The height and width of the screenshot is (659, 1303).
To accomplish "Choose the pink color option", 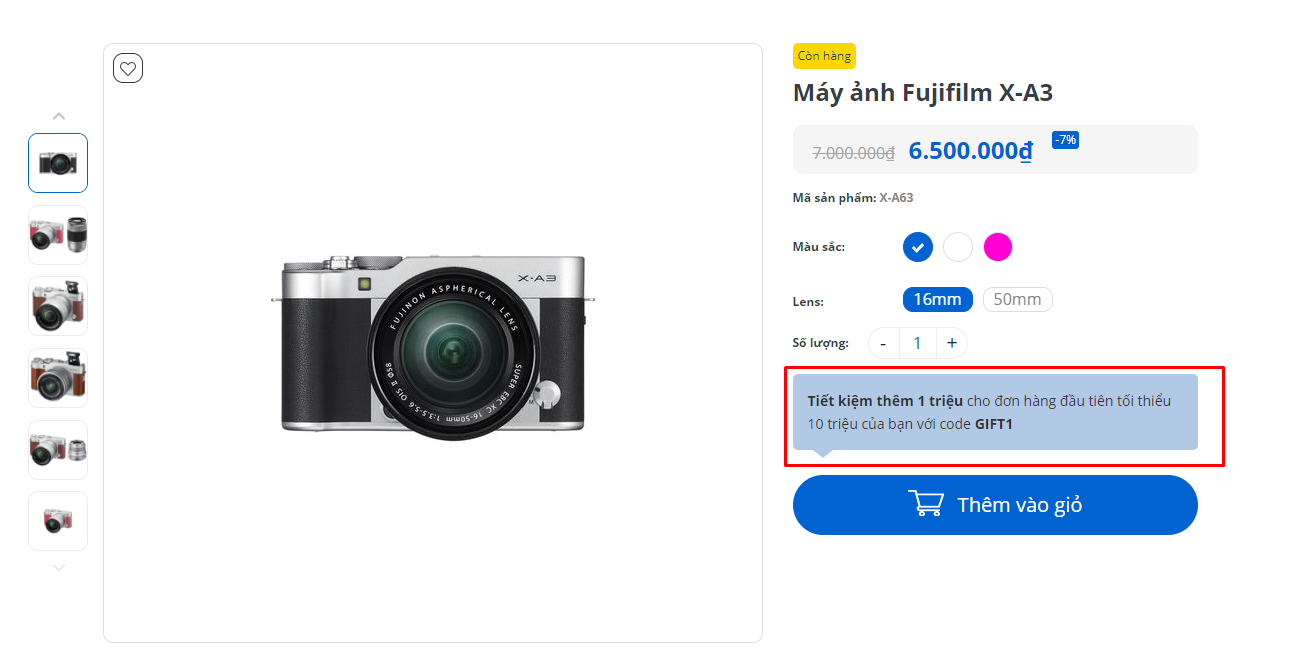I will [998, 247].
